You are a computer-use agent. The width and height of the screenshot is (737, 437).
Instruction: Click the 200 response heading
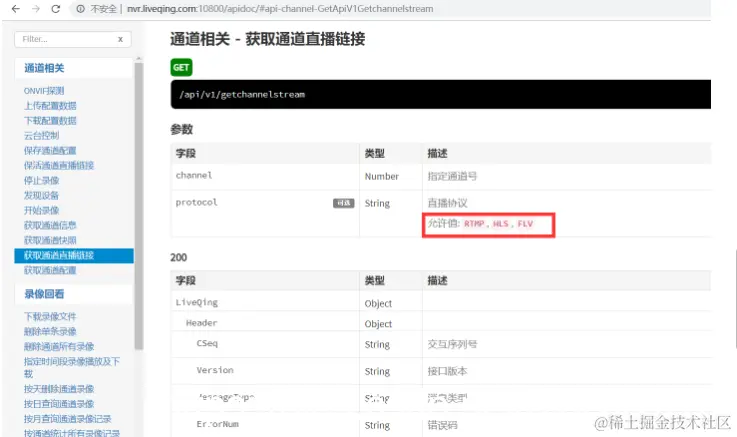tap(179, 258)
